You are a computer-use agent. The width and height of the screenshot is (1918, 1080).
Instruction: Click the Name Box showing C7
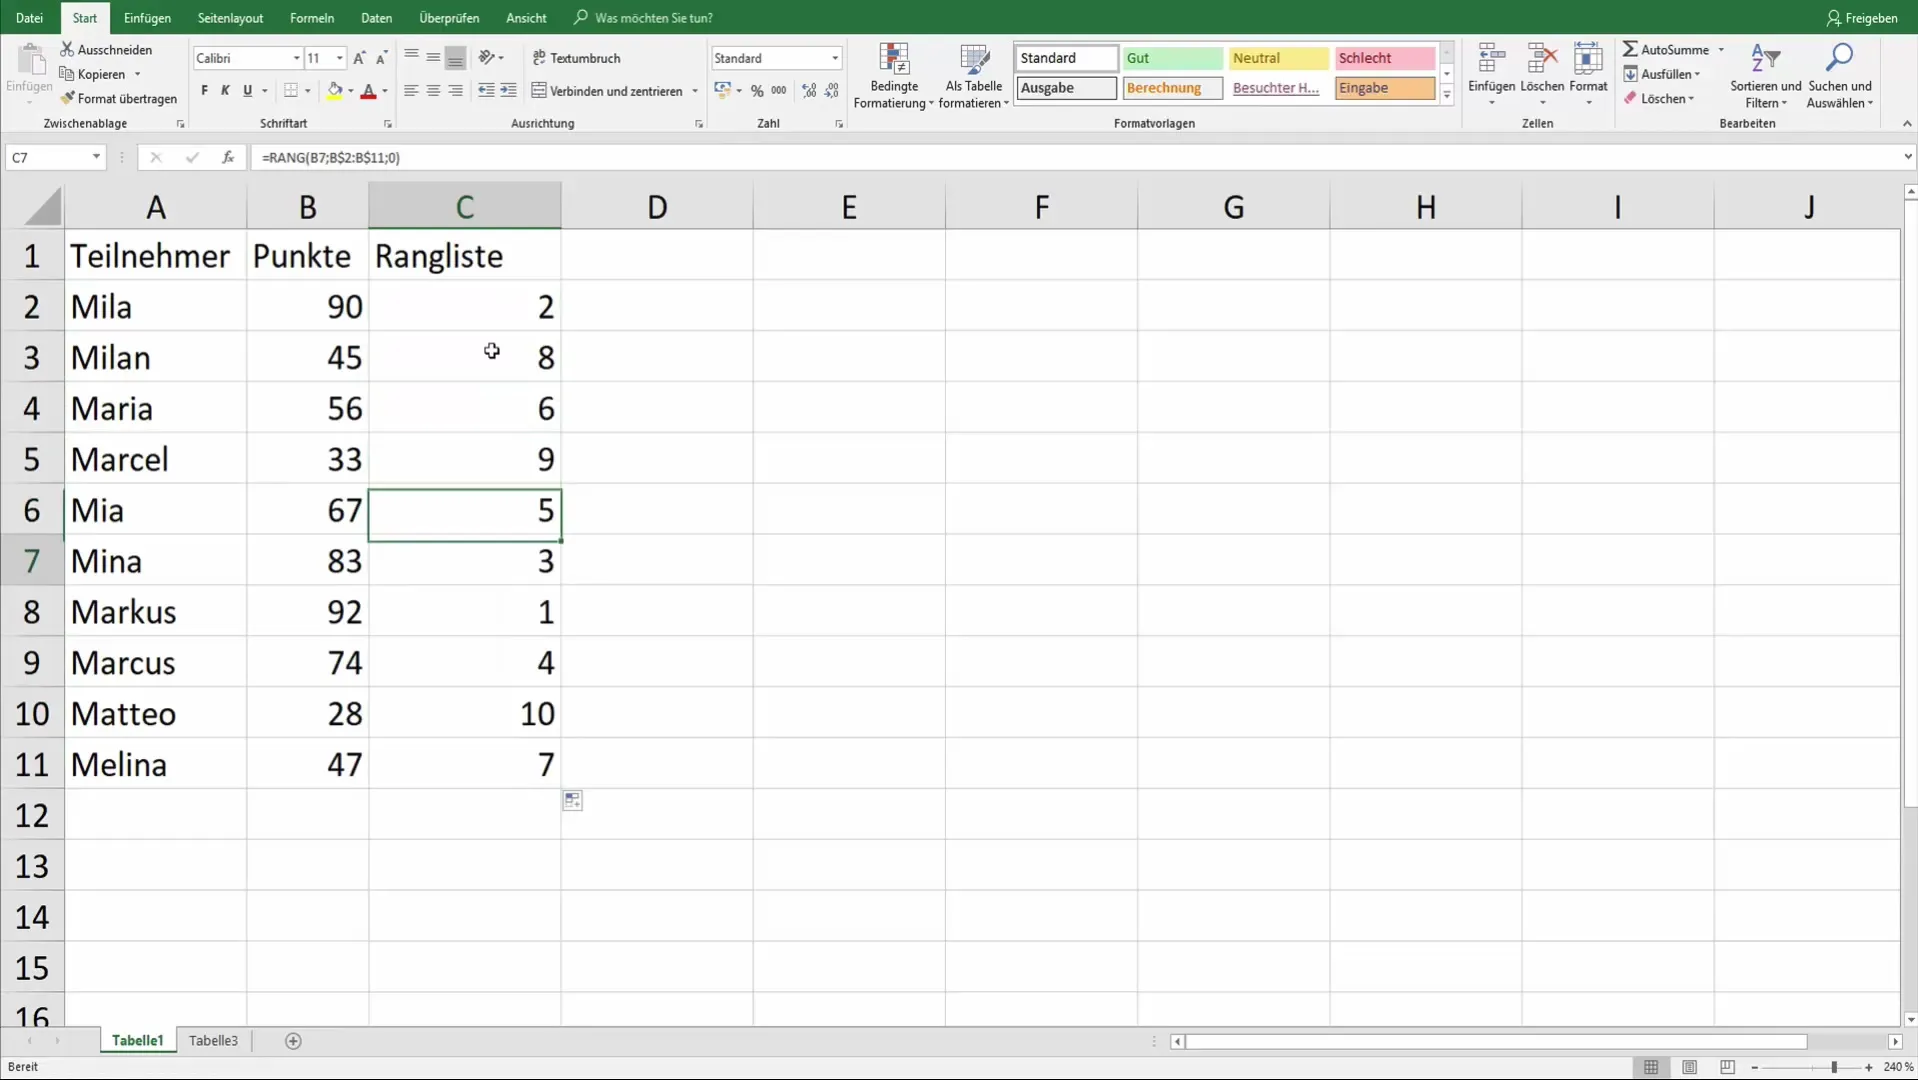click(x=48, y=157)
